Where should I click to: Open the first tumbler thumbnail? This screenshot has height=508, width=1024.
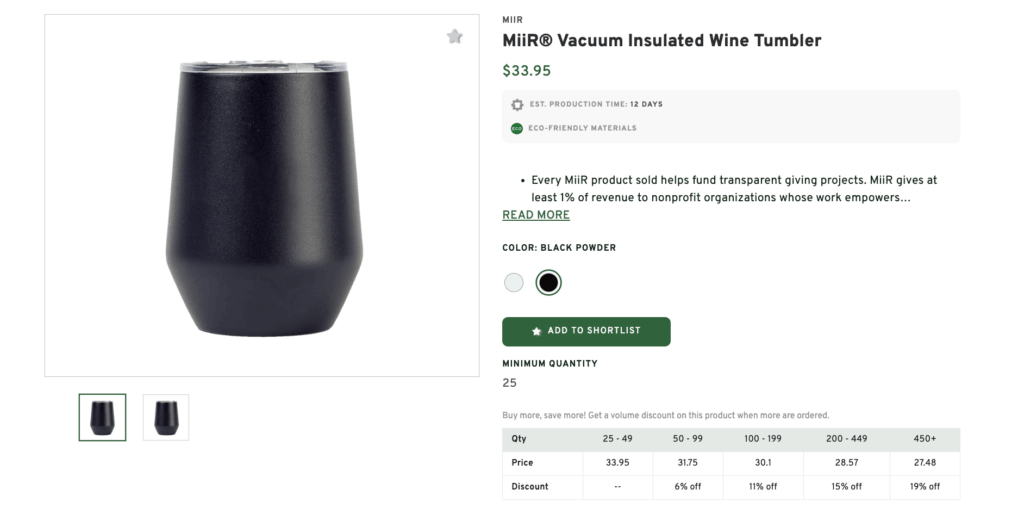tap(103, 417)
